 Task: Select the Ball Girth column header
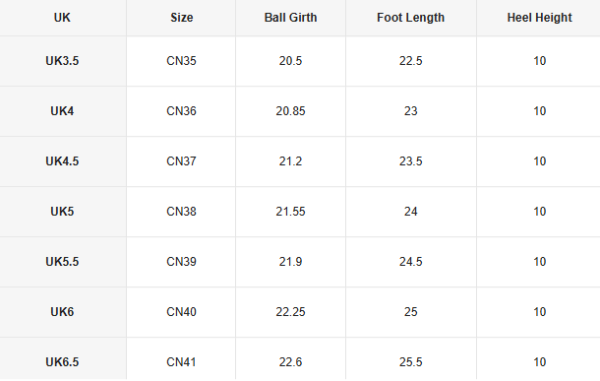290,18
